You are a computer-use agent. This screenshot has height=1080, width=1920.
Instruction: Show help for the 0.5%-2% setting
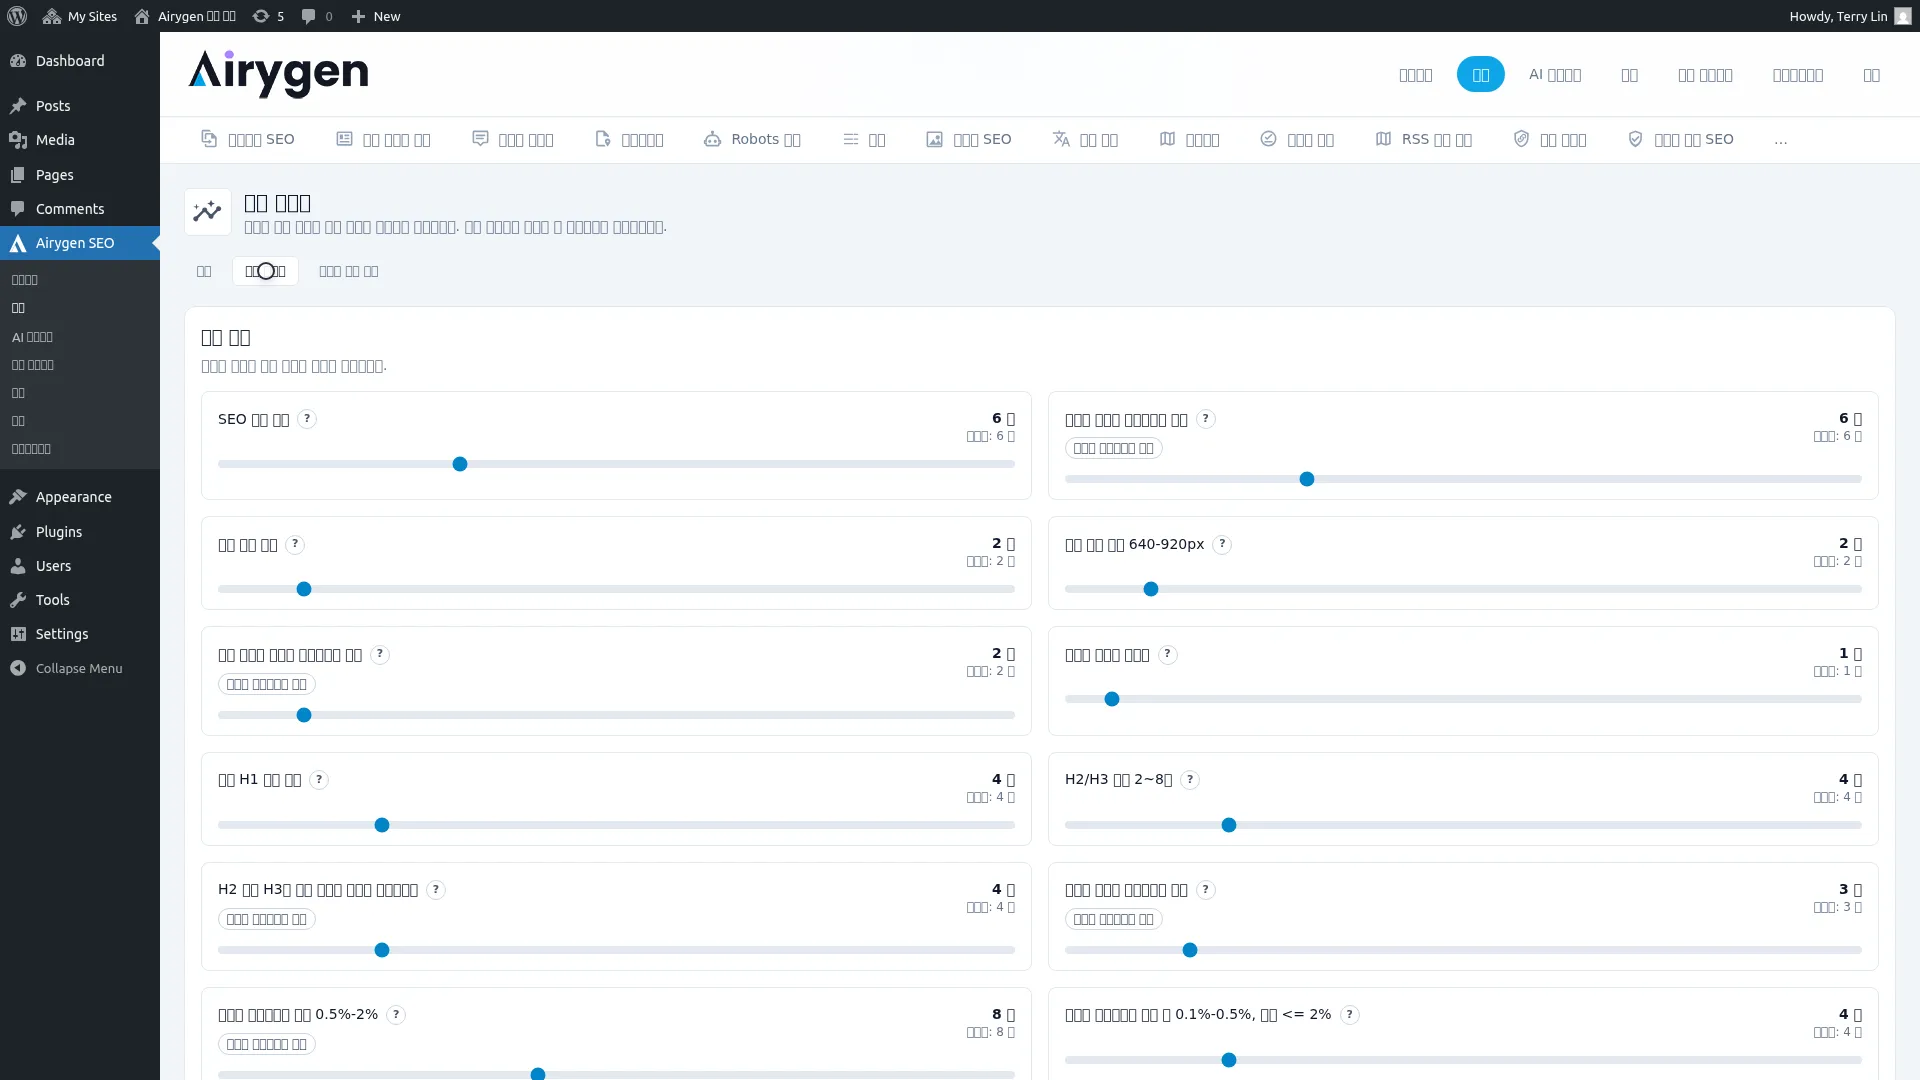click(396, 1015)
